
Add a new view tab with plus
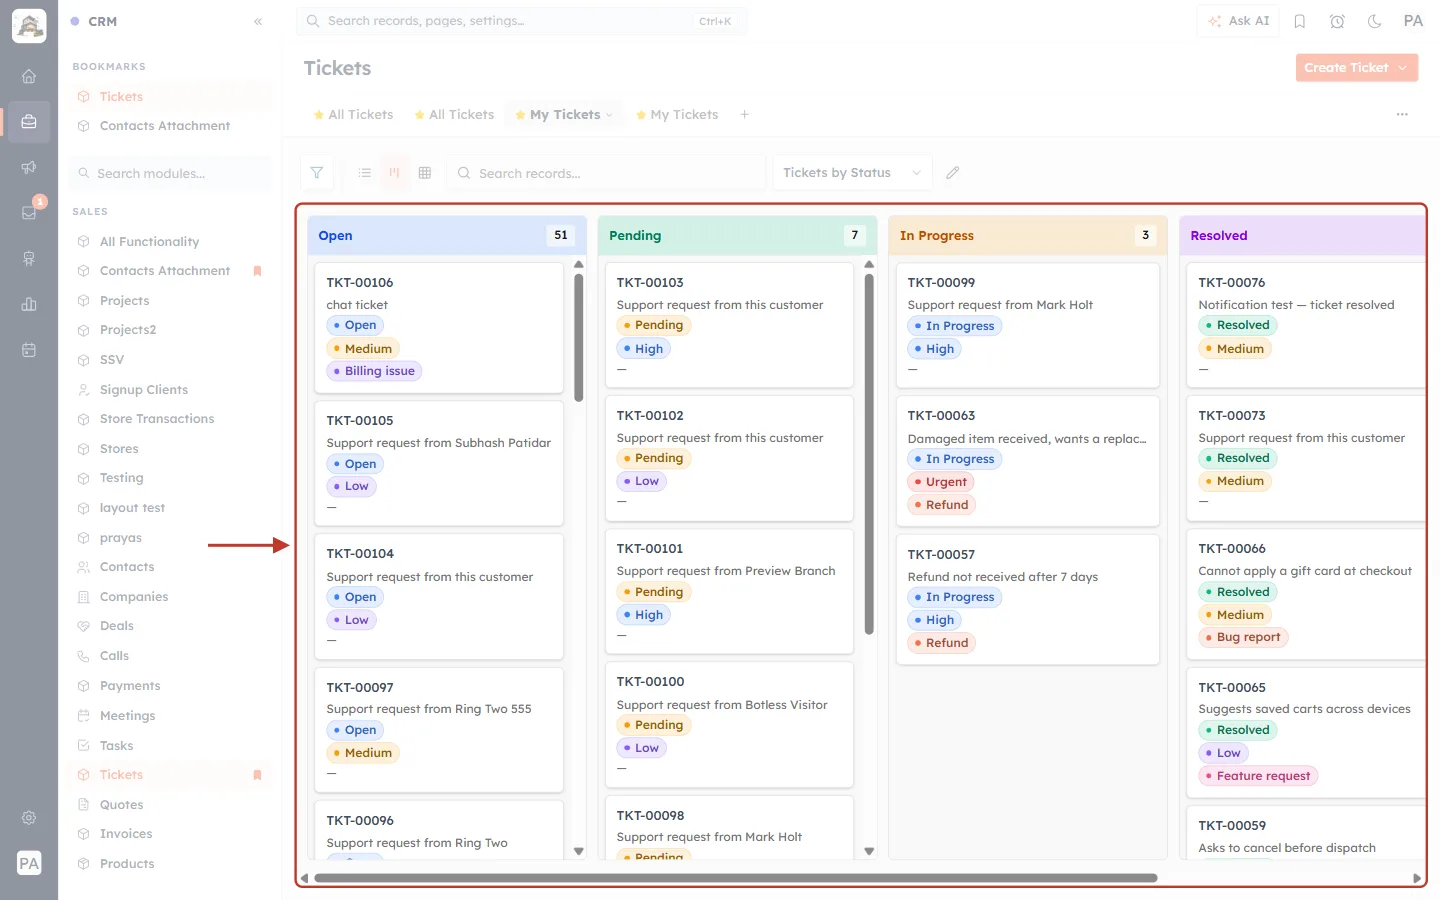click(x=745, y=115)
